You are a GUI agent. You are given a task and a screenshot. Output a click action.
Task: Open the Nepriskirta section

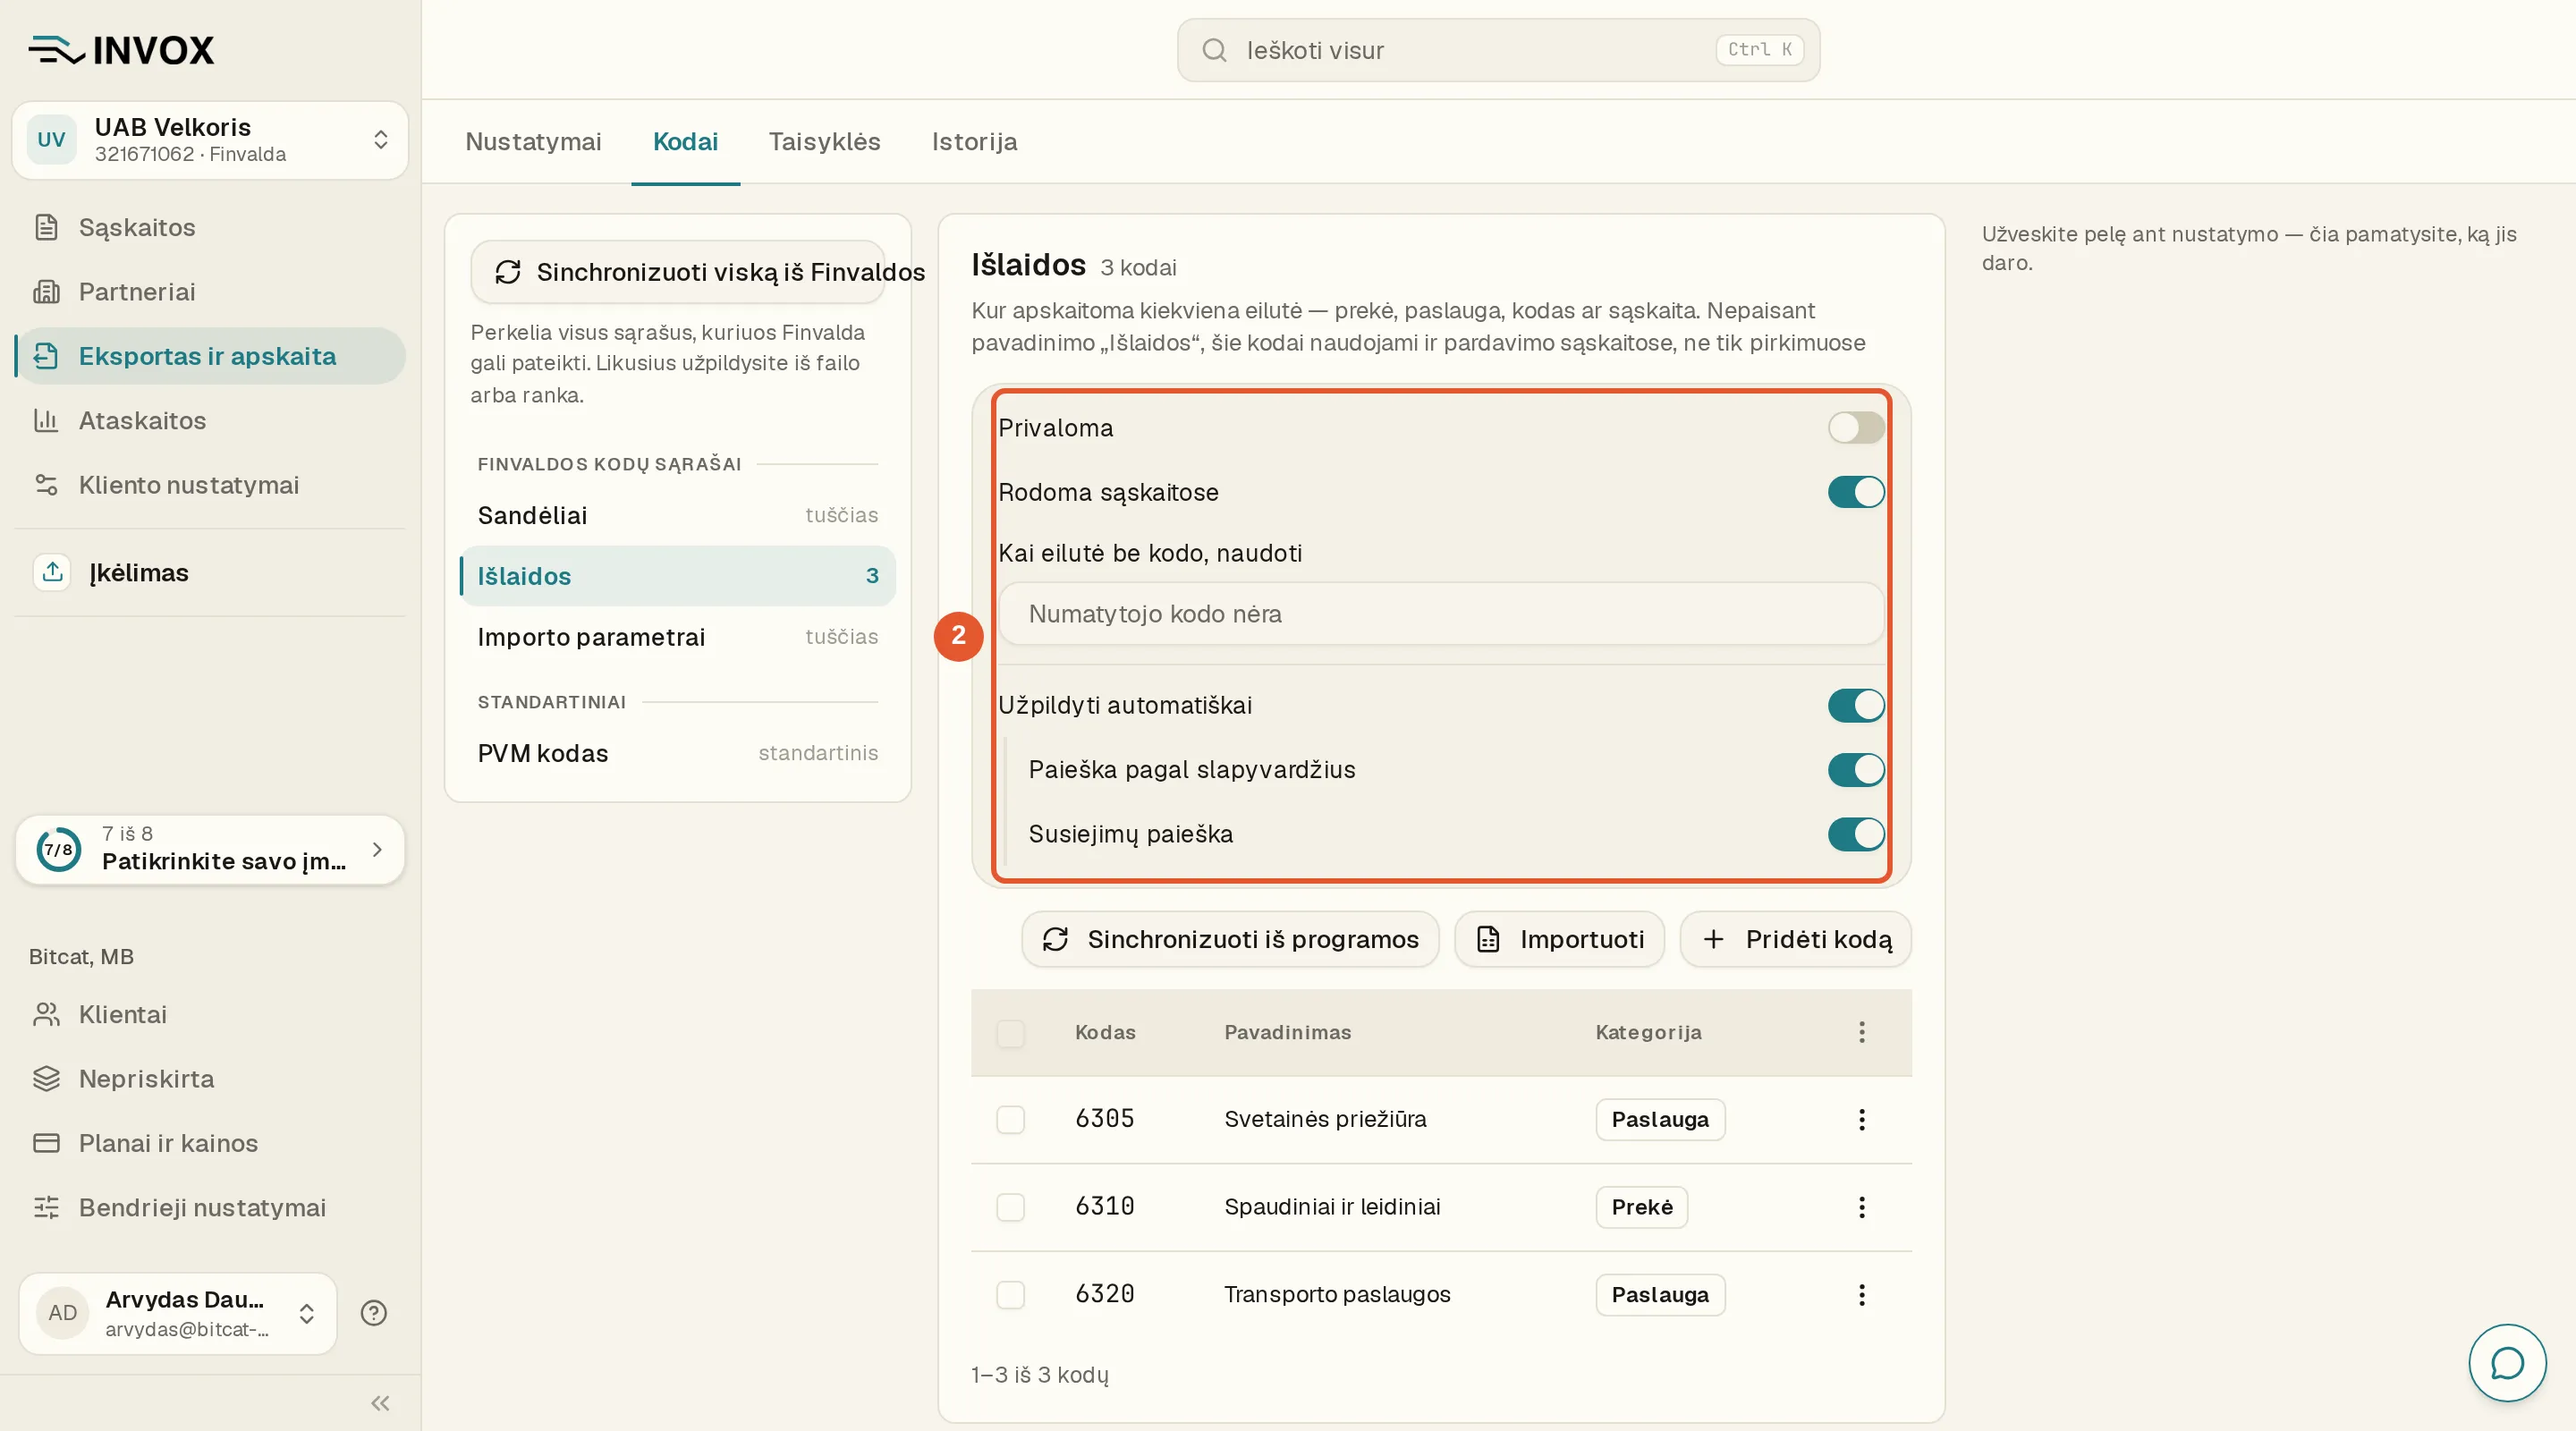click(210, 1079)
